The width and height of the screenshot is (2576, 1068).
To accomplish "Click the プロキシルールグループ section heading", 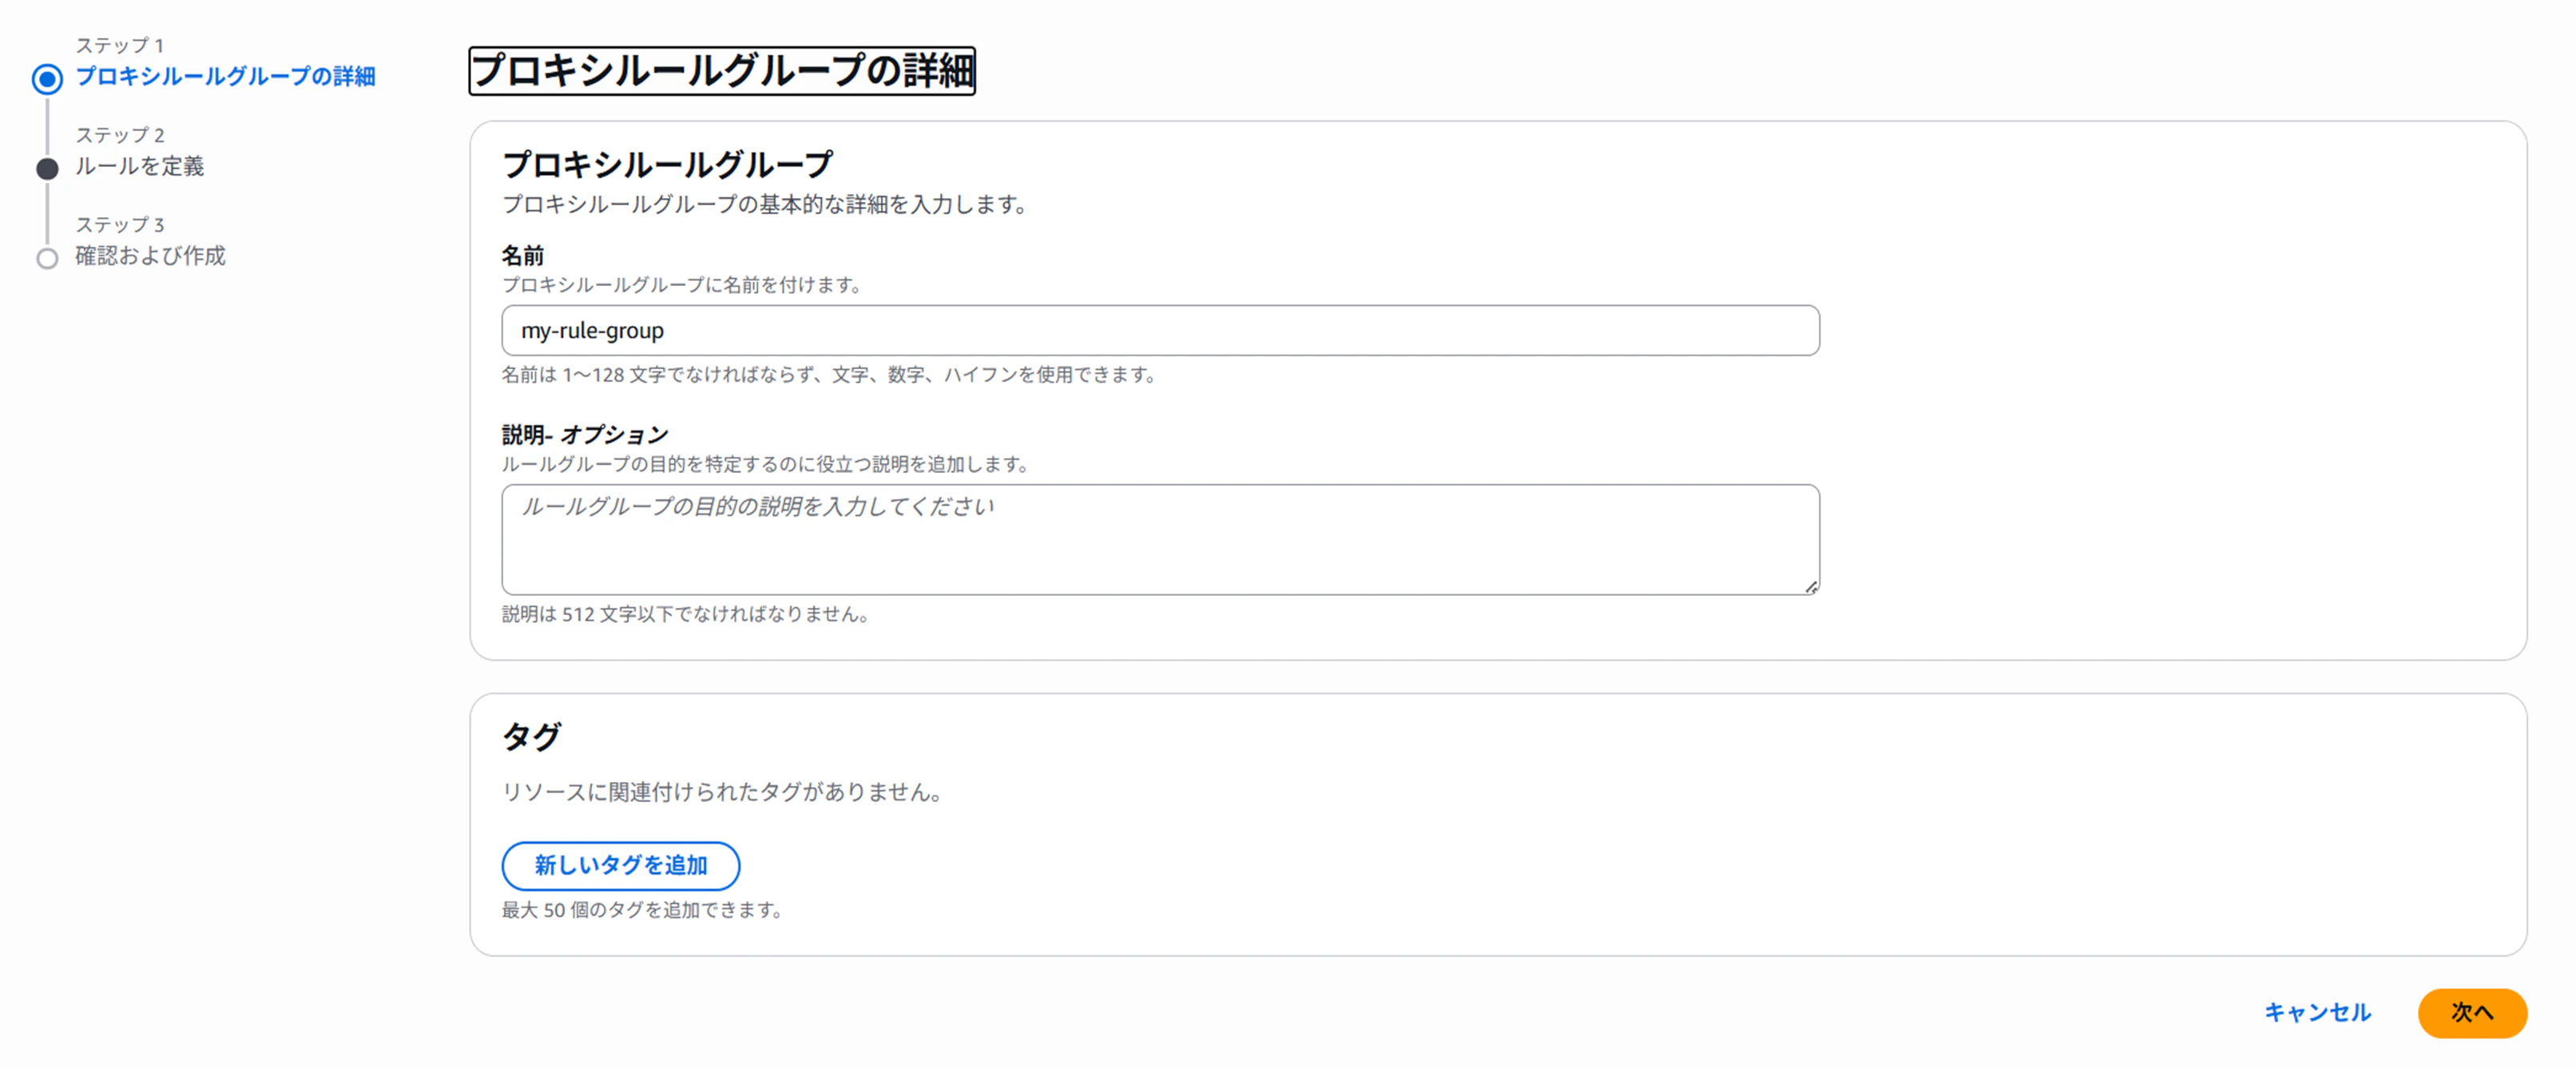I will tap(667, 164).
